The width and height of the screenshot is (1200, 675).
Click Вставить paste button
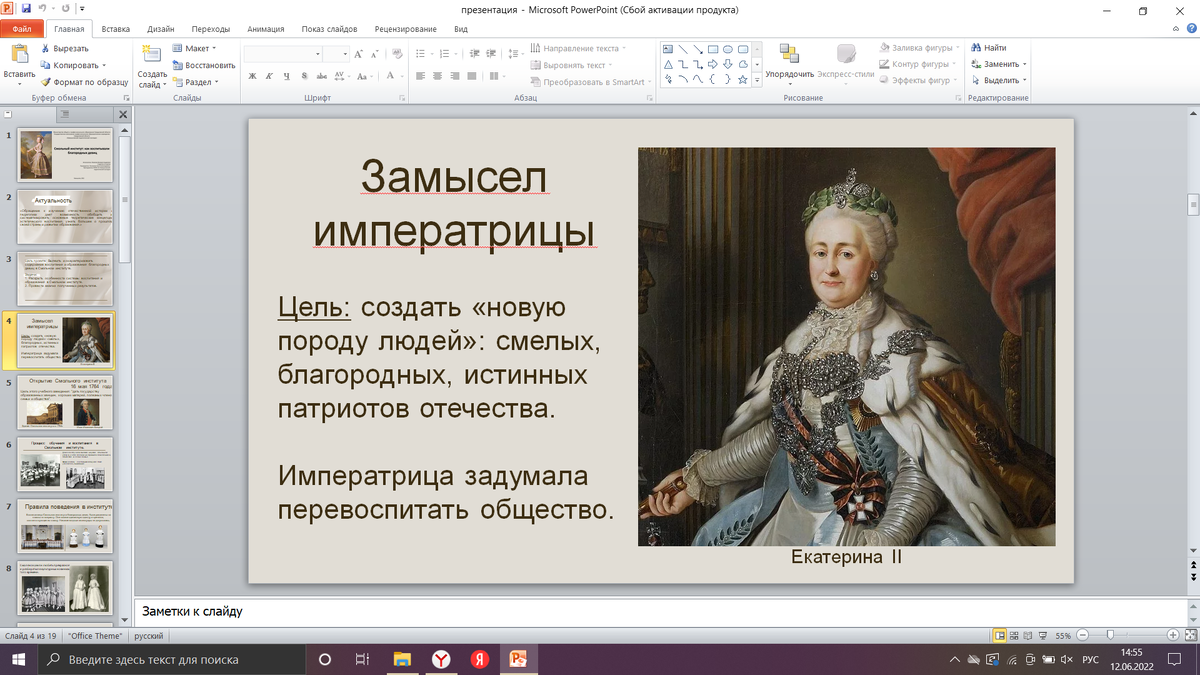(x=19, y=62)
